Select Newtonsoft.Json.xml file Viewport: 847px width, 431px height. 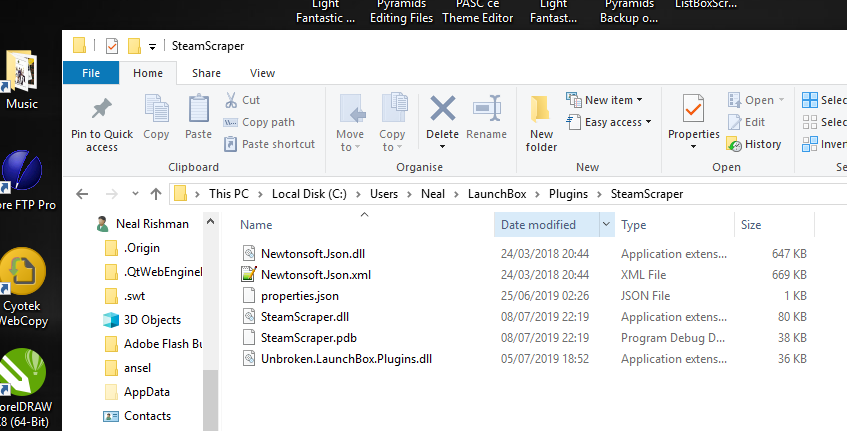coord(316,275)
